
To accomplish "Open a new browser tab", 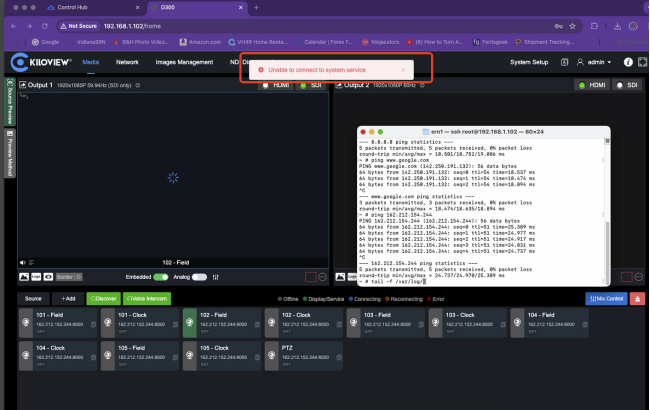I will [x=256, y=7].
